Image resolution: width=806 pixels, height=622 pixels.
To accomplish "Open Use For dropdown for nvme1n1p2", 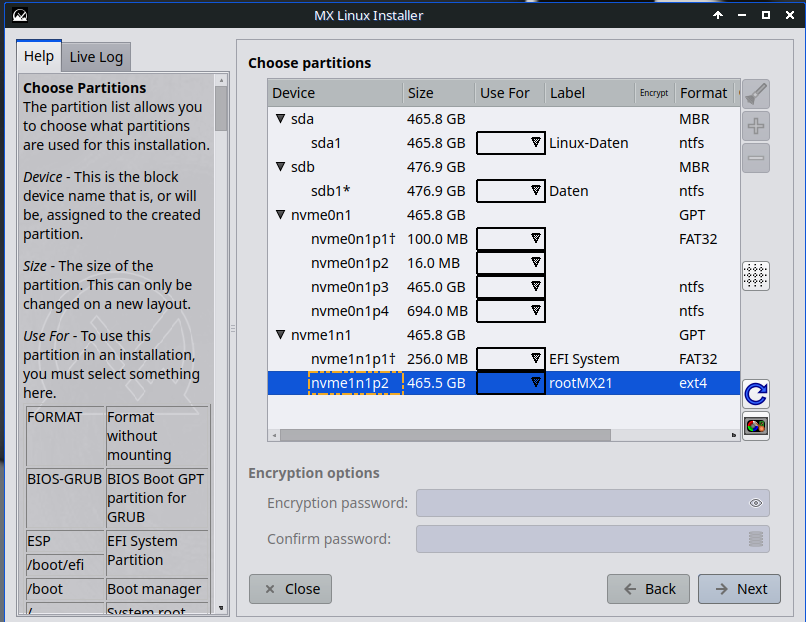I will point(510,383).
